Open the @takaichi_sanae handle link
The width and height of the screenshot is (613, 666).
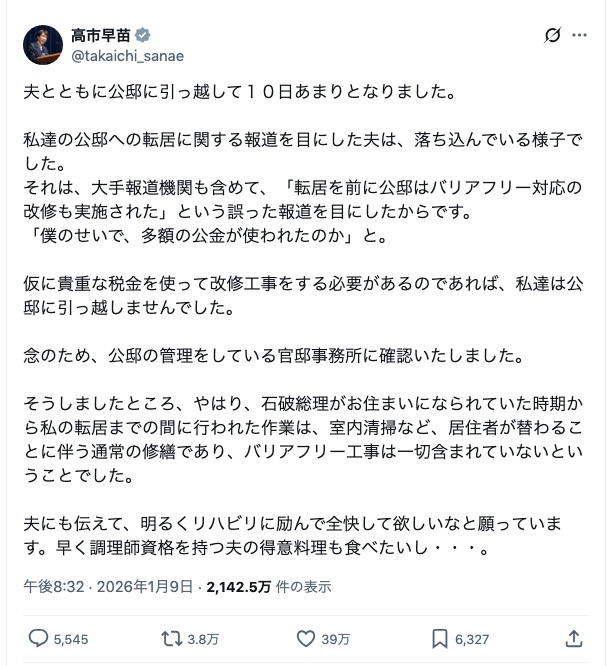[113, 56]
